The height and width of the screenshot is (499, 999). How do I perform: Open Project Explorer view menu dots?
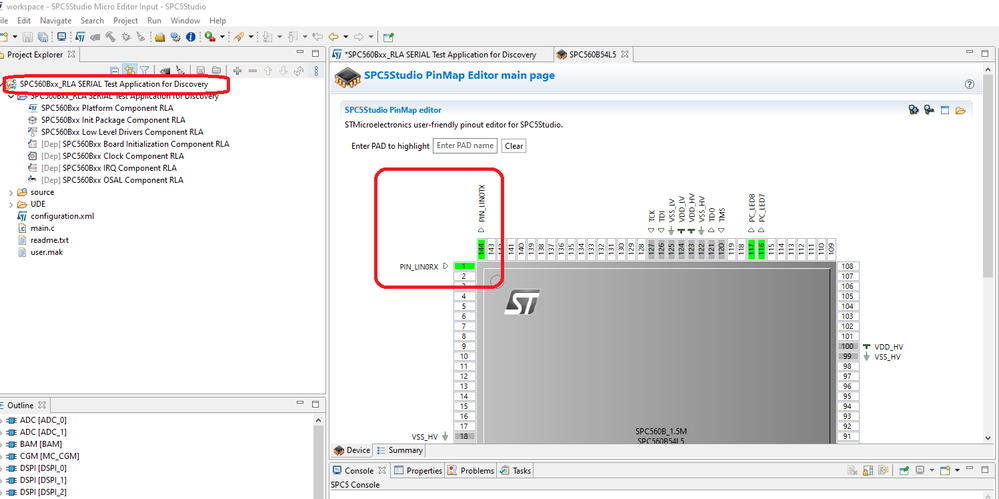[x=316, y=71]
